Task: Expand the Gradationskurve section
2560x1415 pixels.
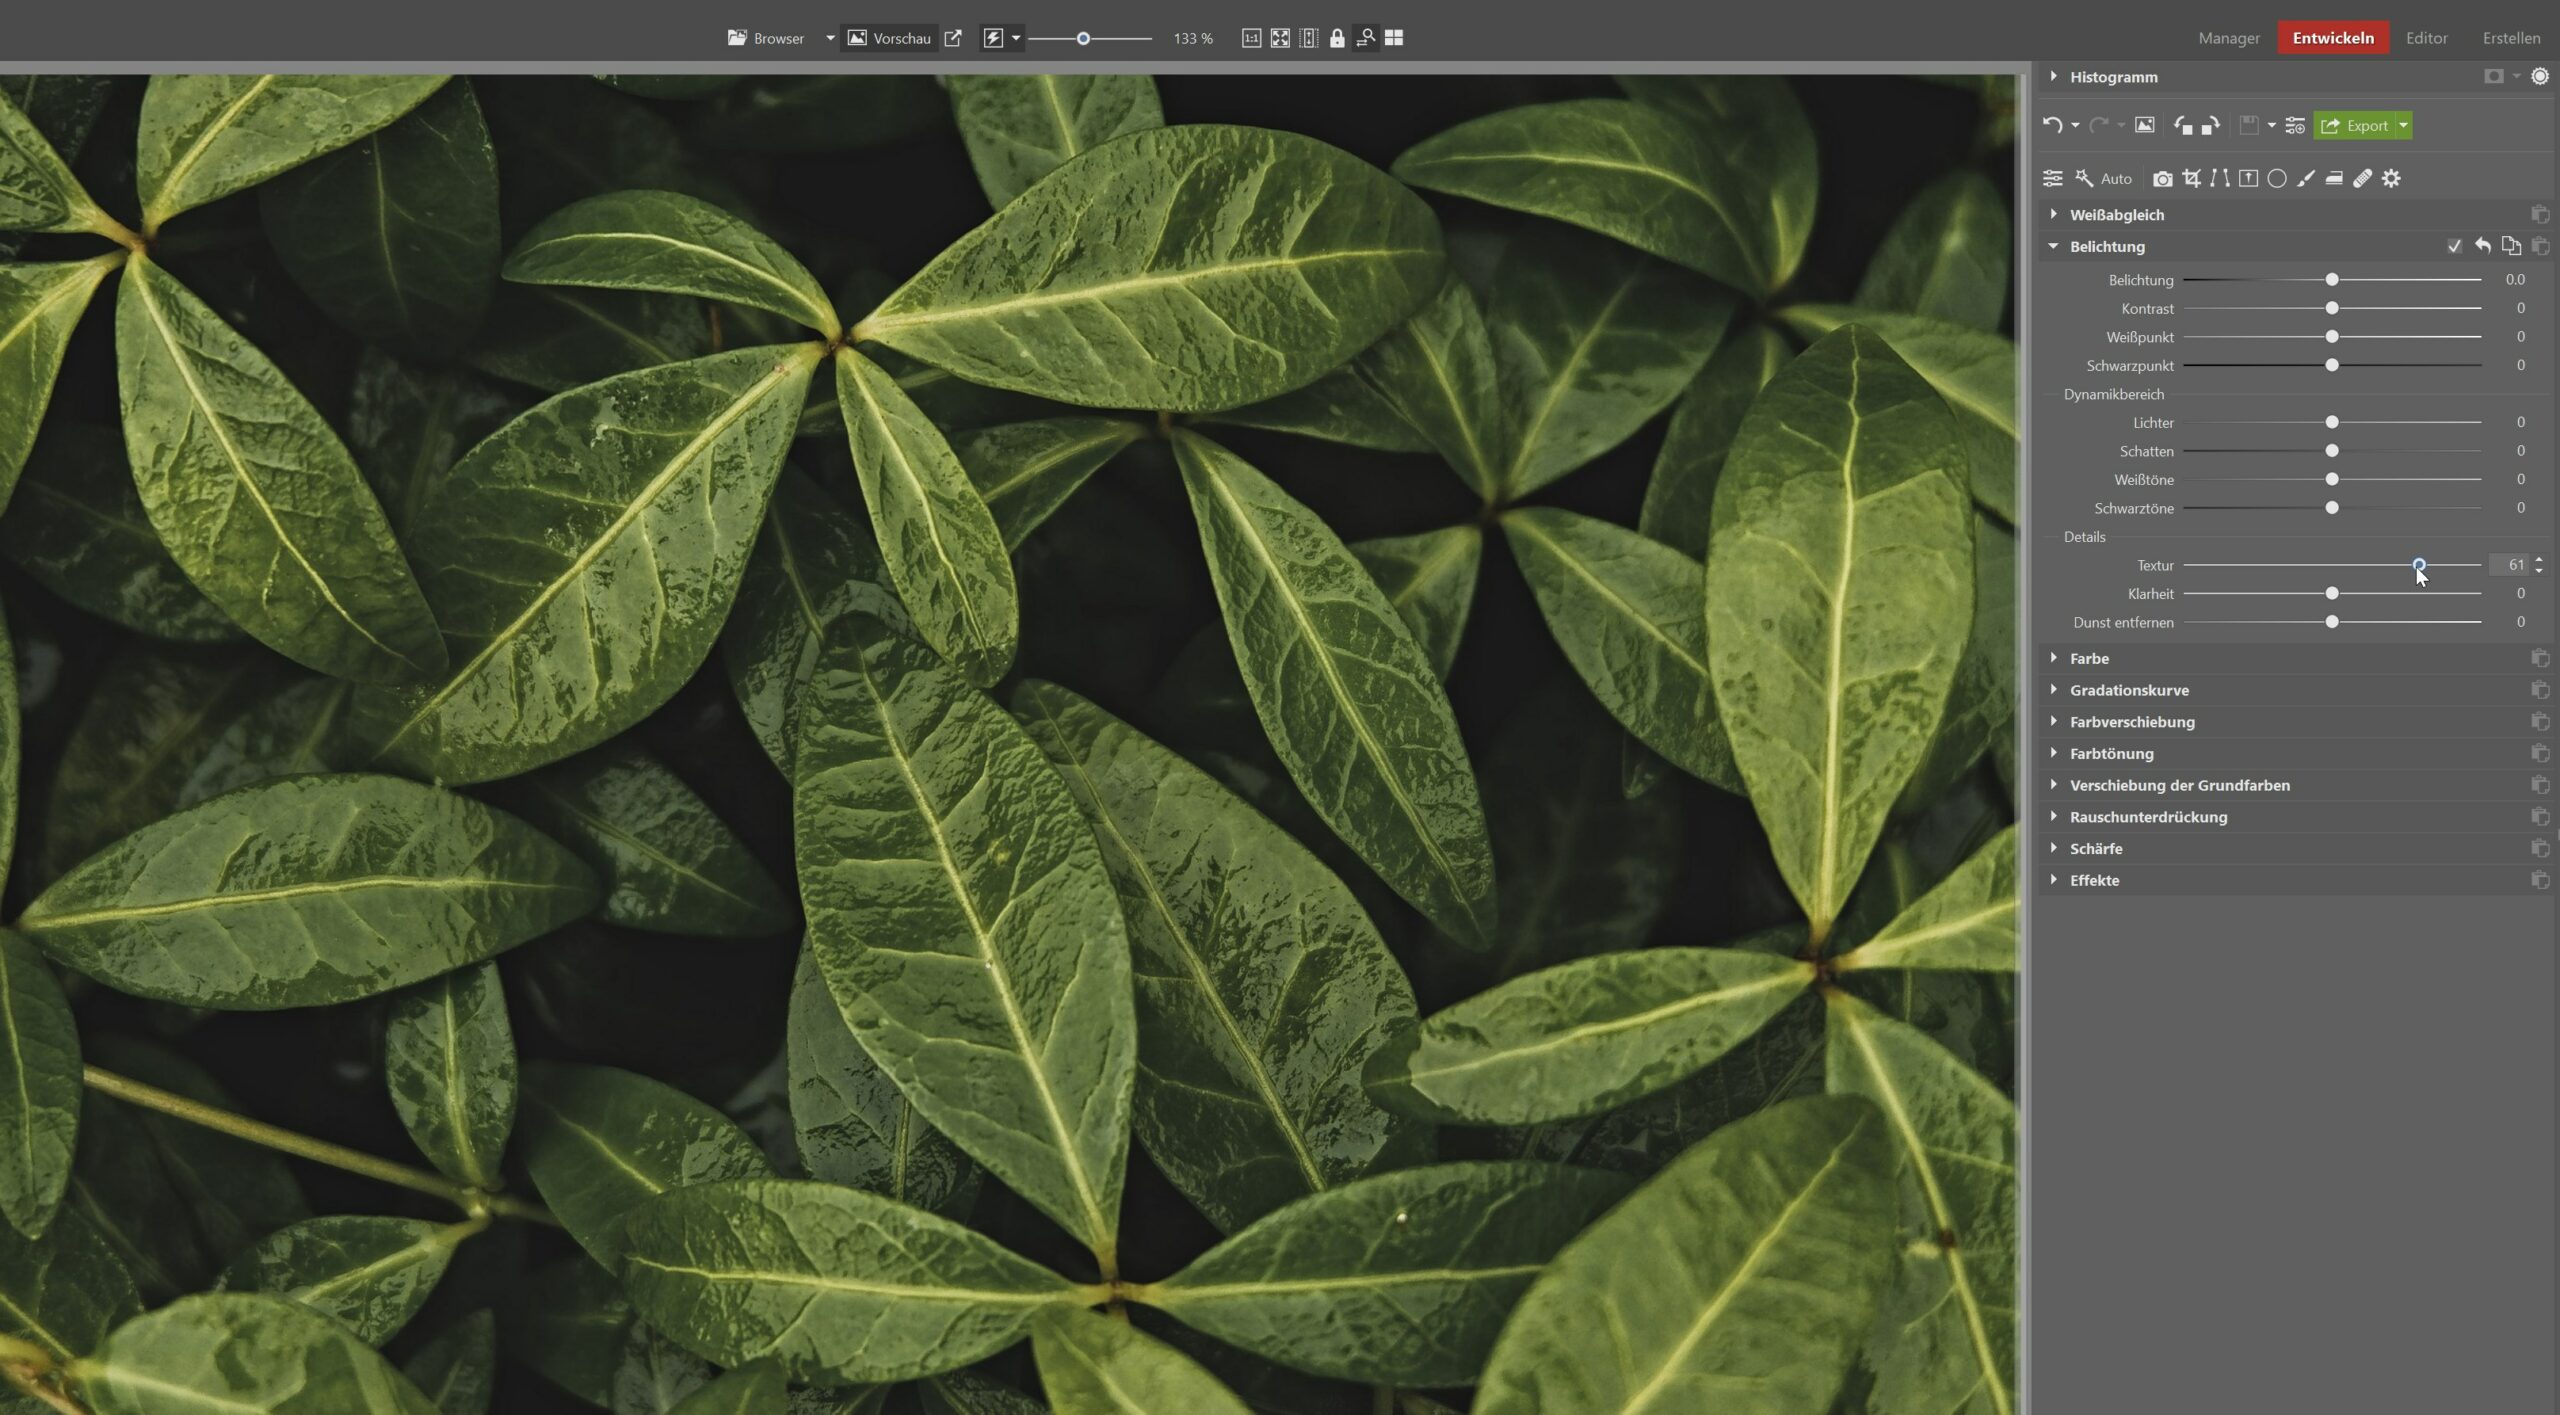Action: [2128, 690]
